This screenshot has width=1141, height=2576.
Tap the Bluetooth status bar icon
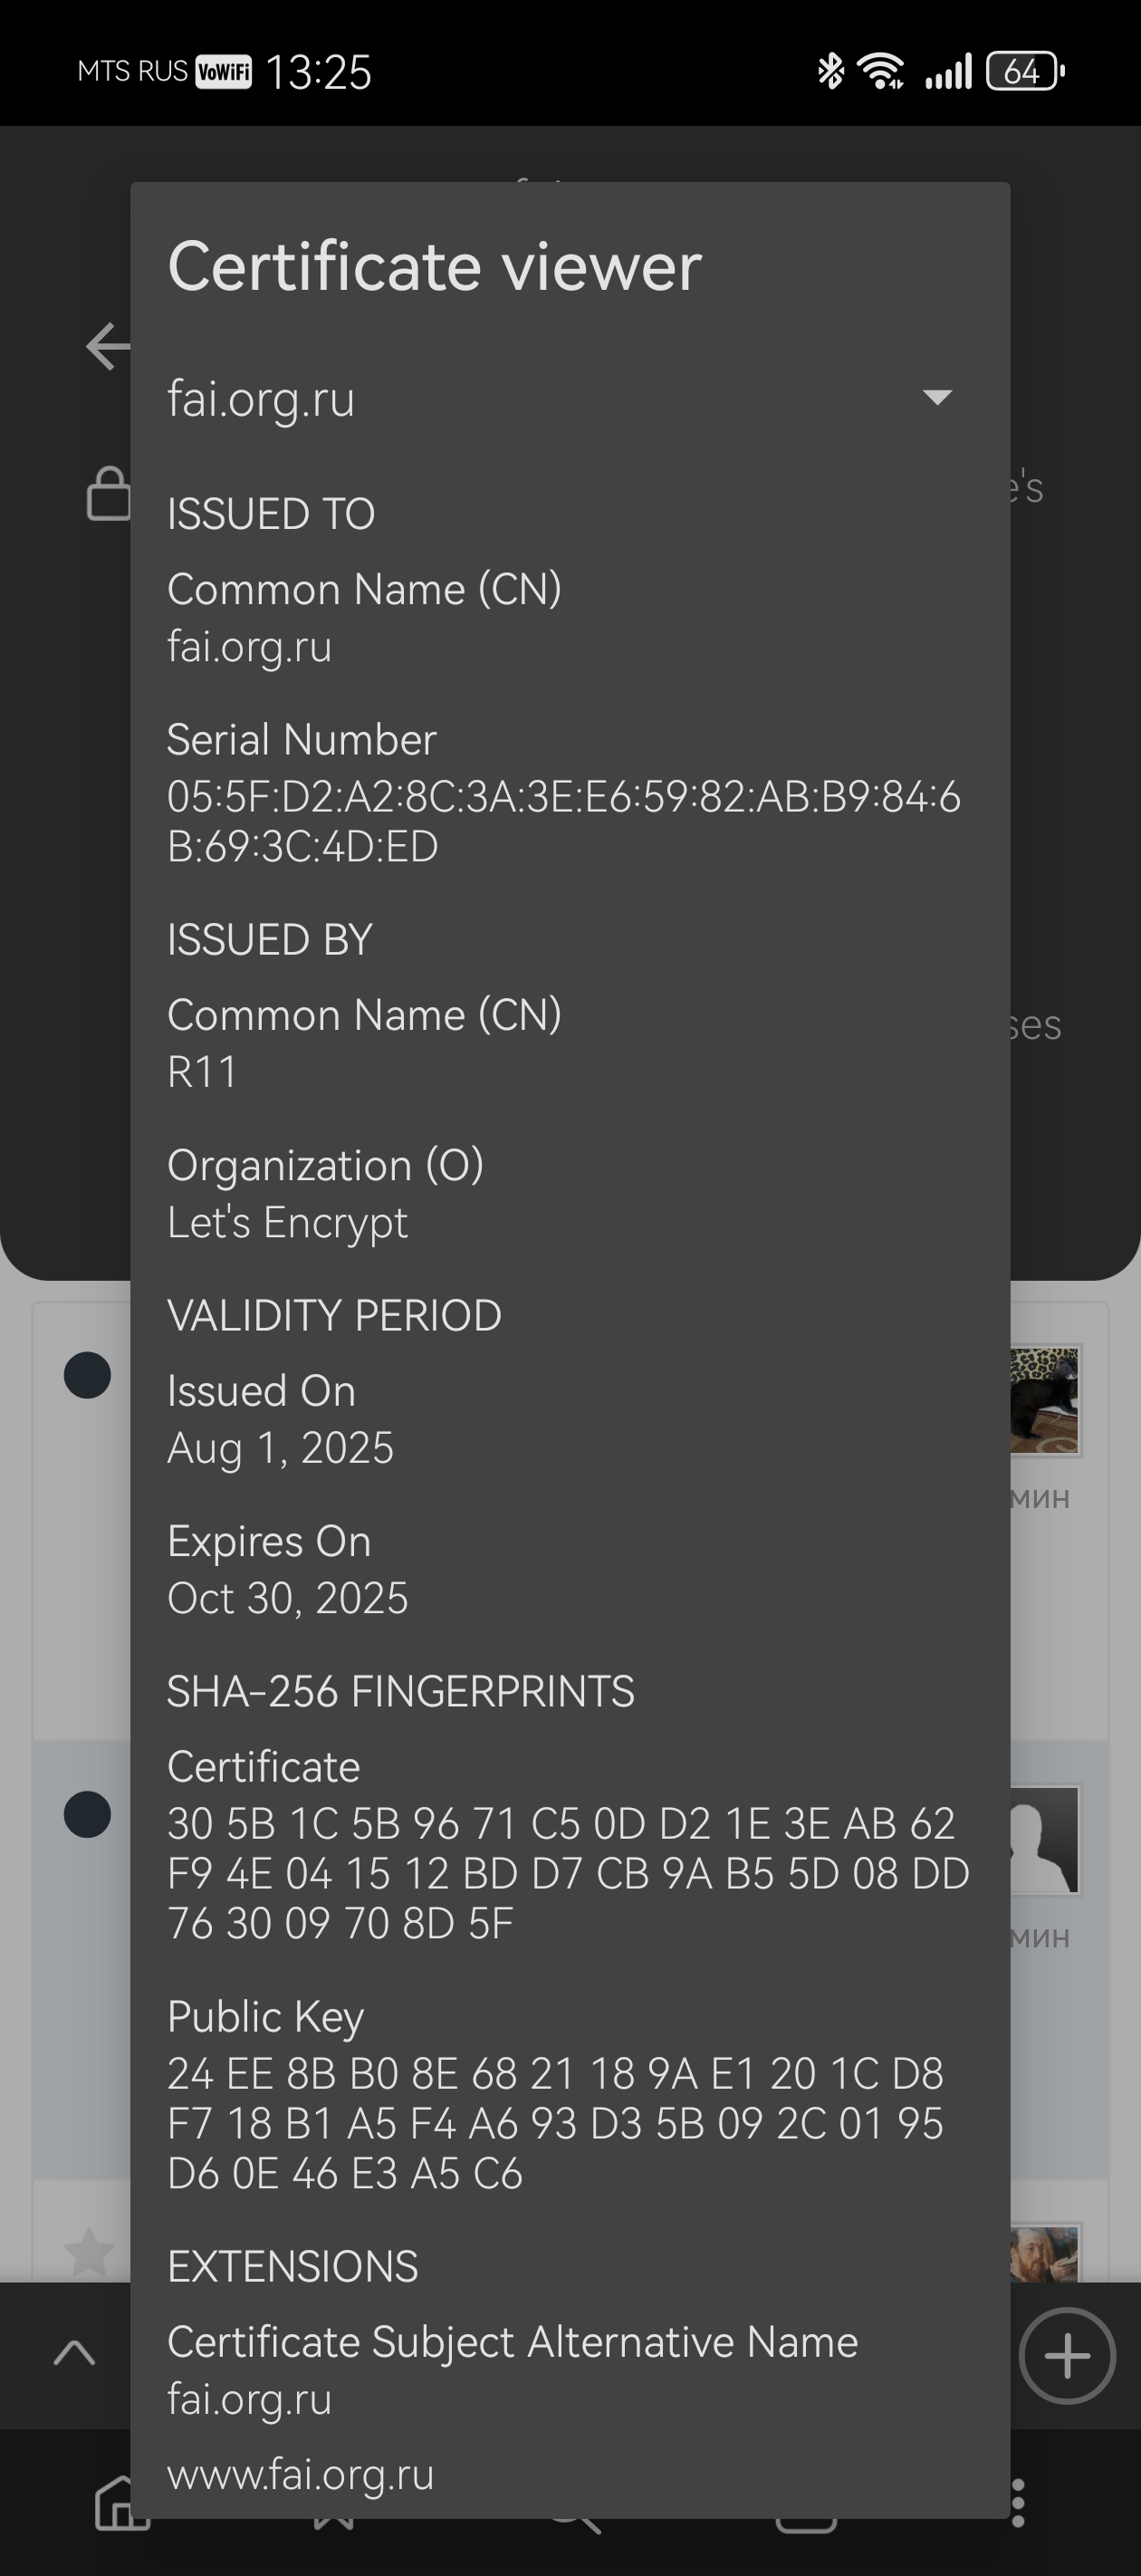(x=830, y=71)
